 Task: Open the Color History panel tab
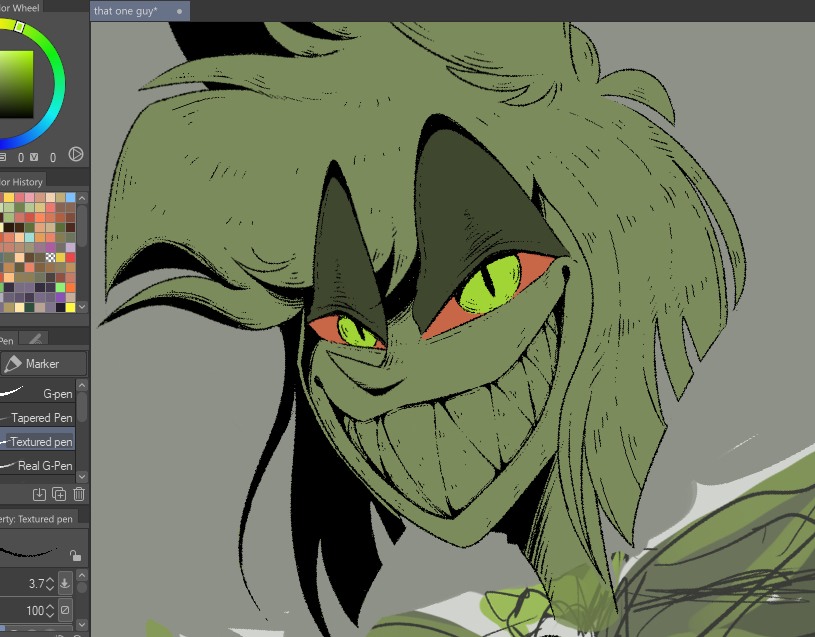(22, 181)
